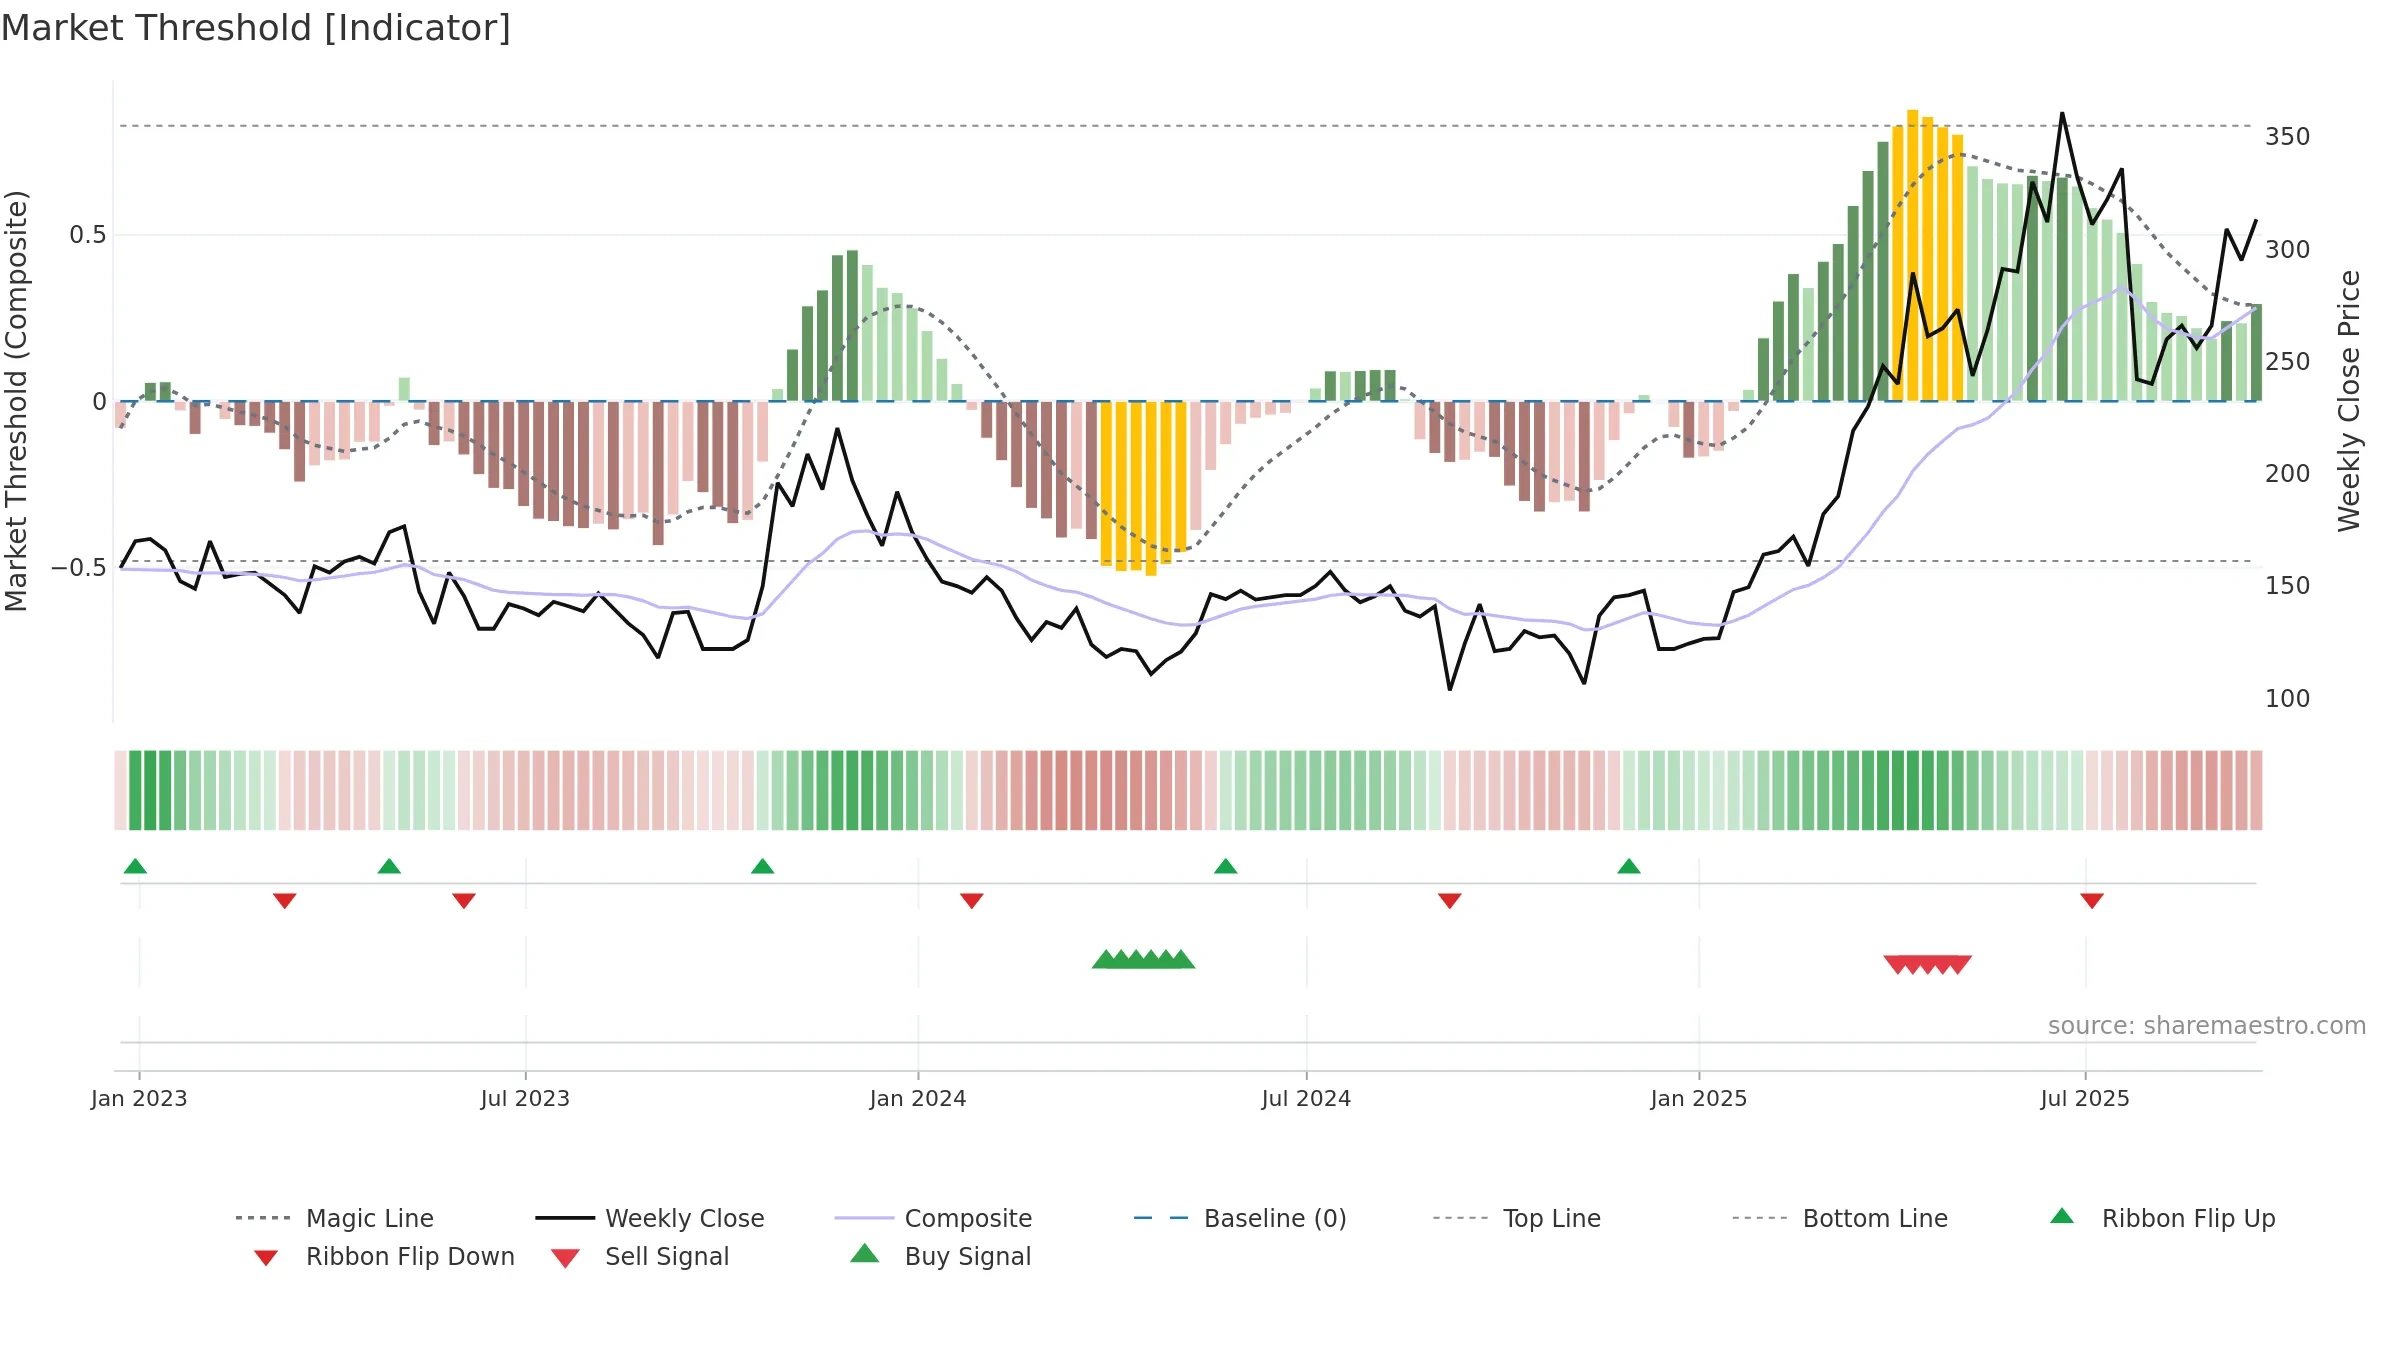The height and width of the screenshot is (1350, 2400).
Task: Click the Jan 2023 x-axis label
Action: (x=139, y=1098)
